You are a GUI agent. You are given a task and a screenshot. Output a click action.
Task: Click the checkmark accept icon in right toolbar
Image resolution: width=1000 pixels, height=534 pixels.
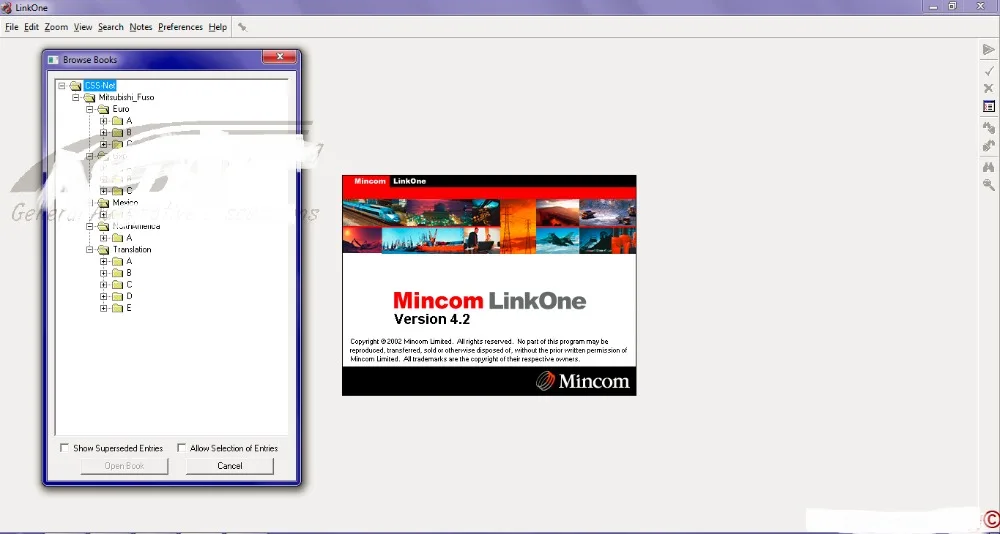989,70
